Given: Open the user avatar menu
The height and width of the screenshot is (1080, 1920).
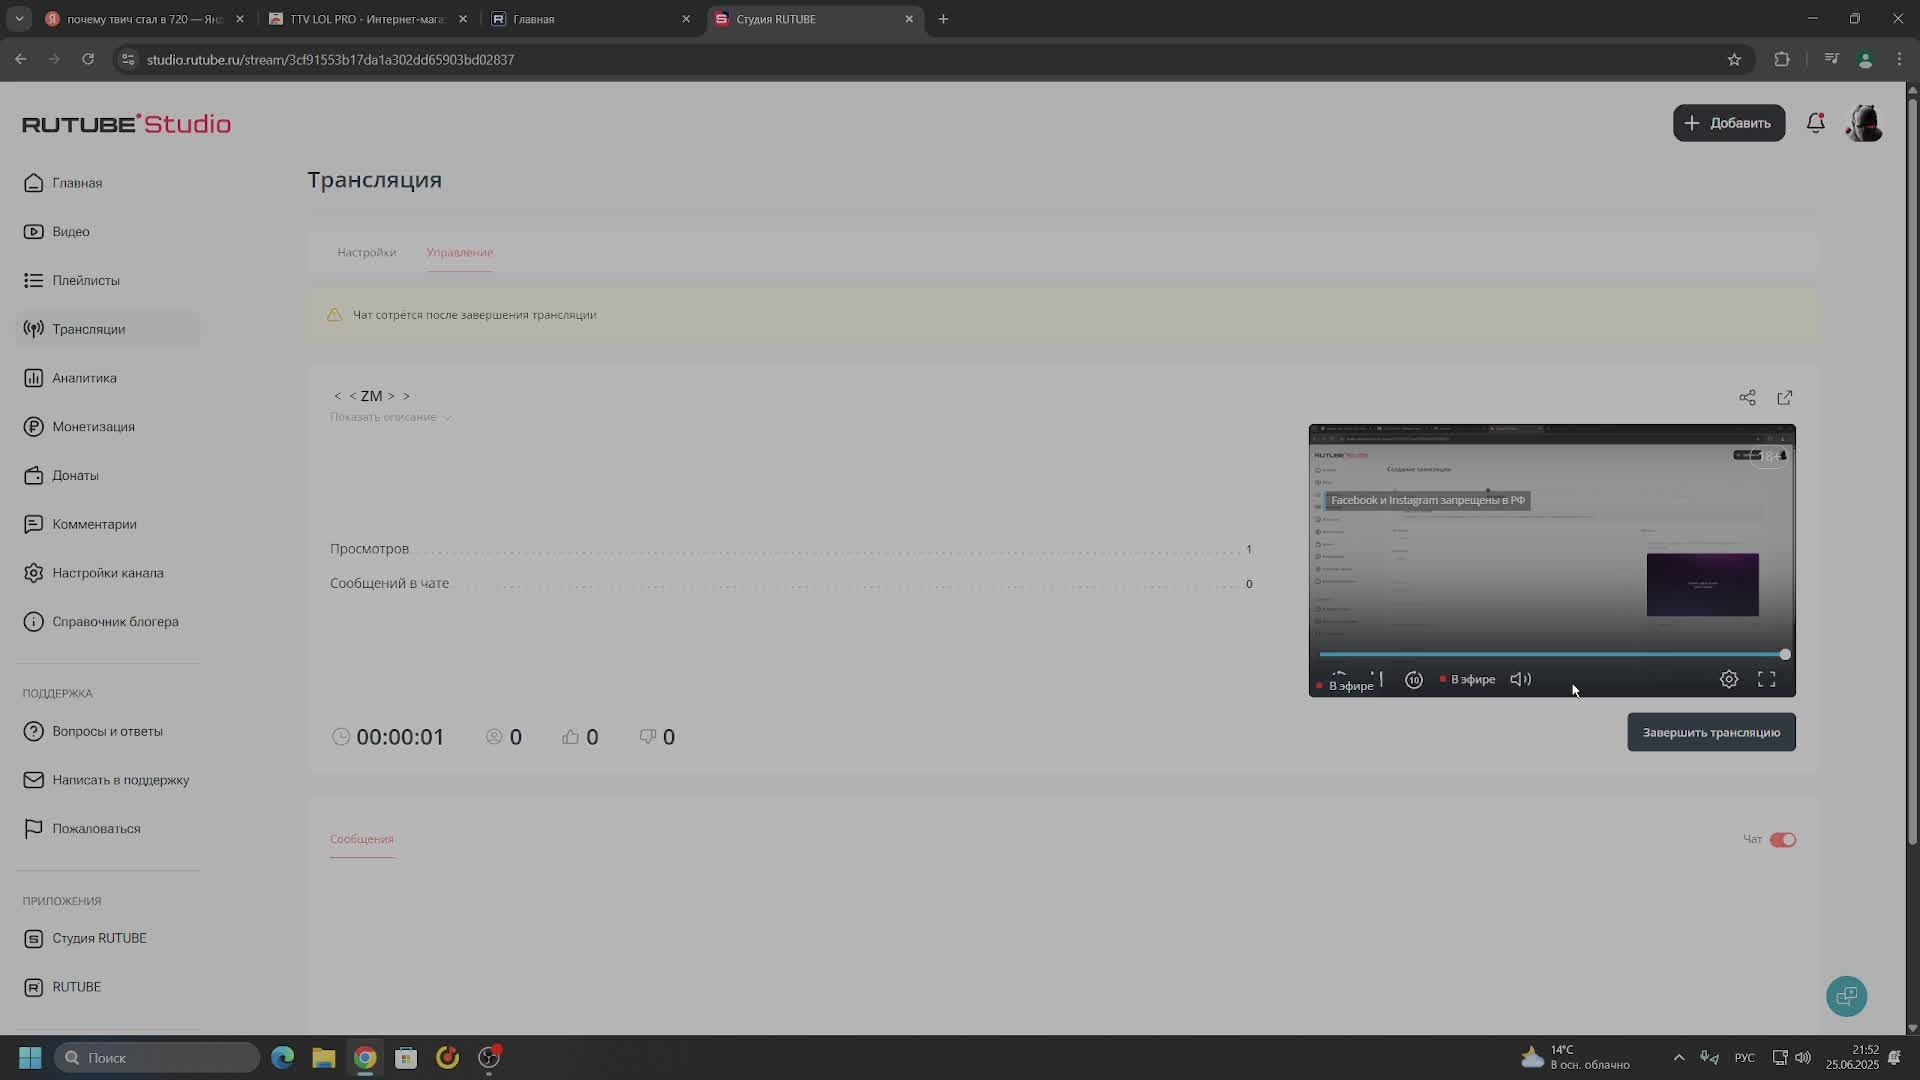Looking at the screenshot, I should 1864,123.
